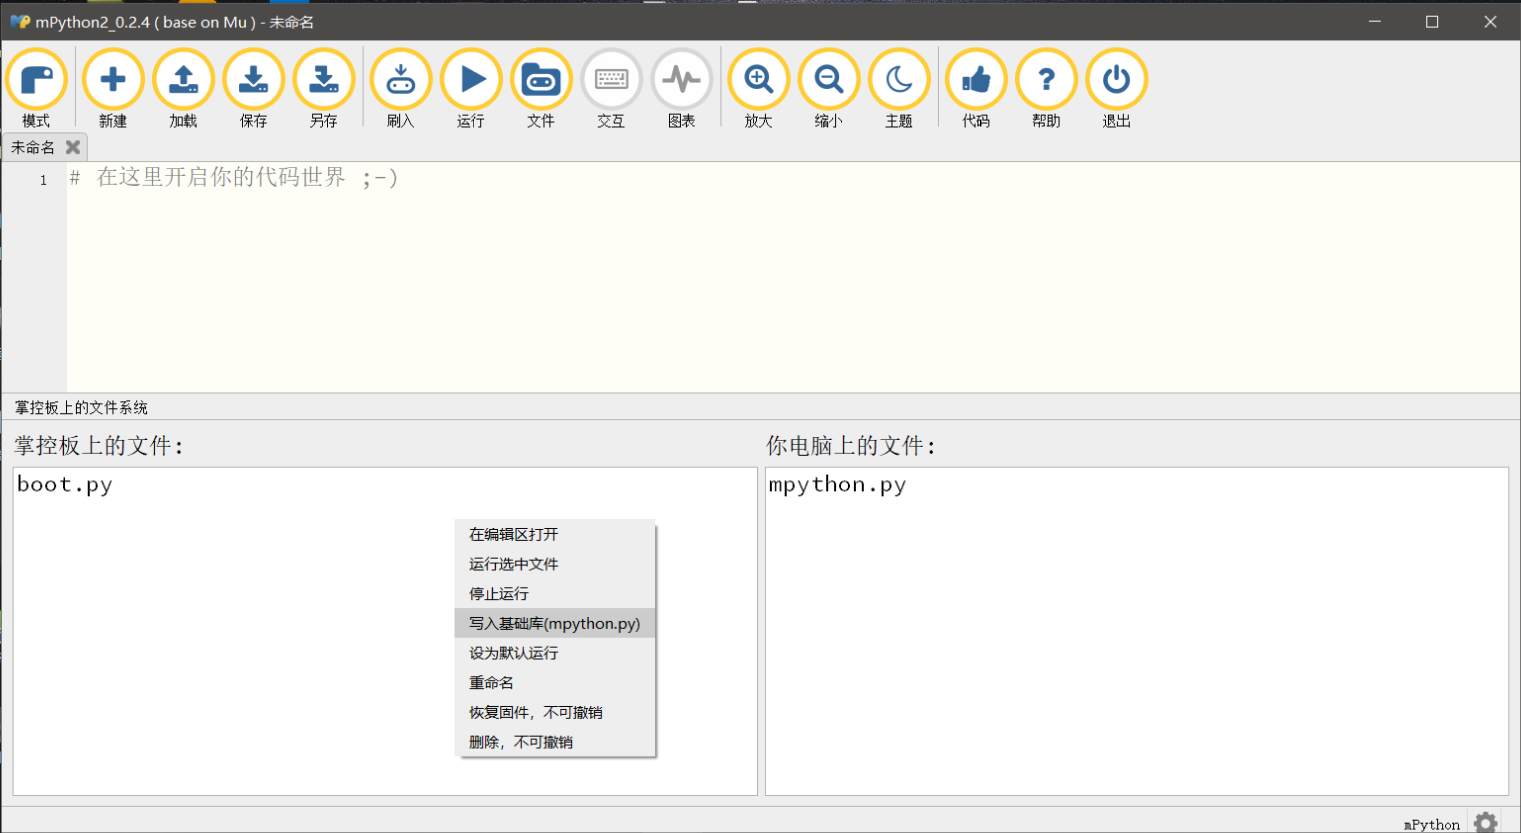The width and height of the screenshot is (1521, 833).
Task: Run the script using 运行
Action: tap(471, 88)
